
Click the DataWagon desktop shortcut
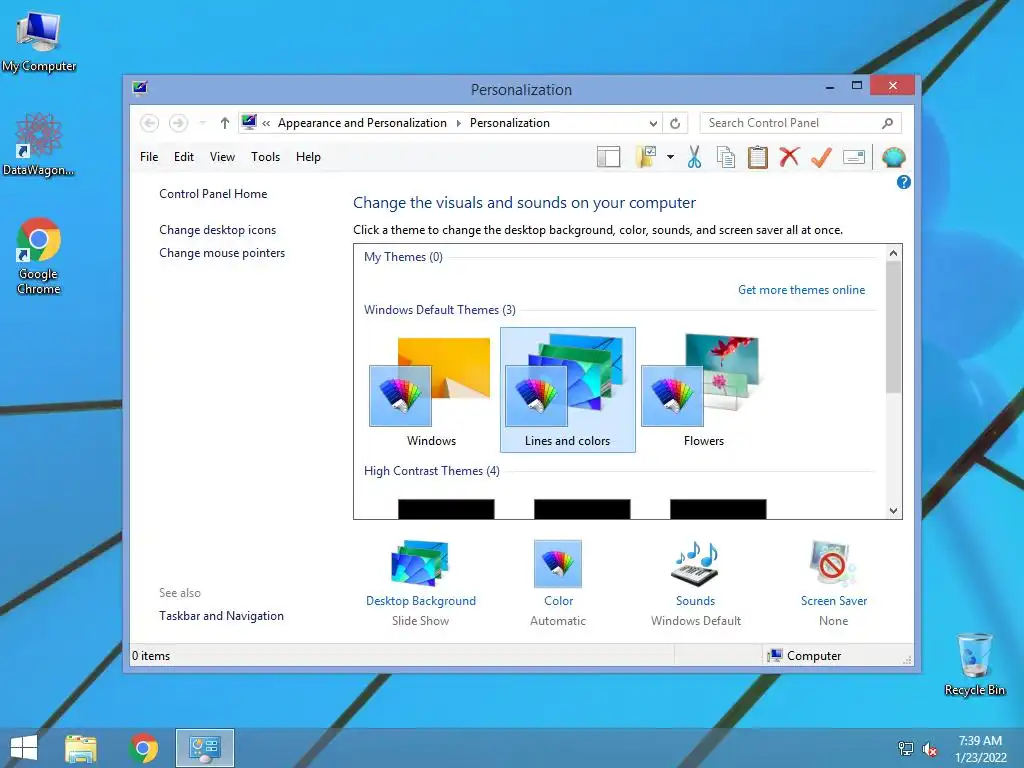[x=39, y=145]
